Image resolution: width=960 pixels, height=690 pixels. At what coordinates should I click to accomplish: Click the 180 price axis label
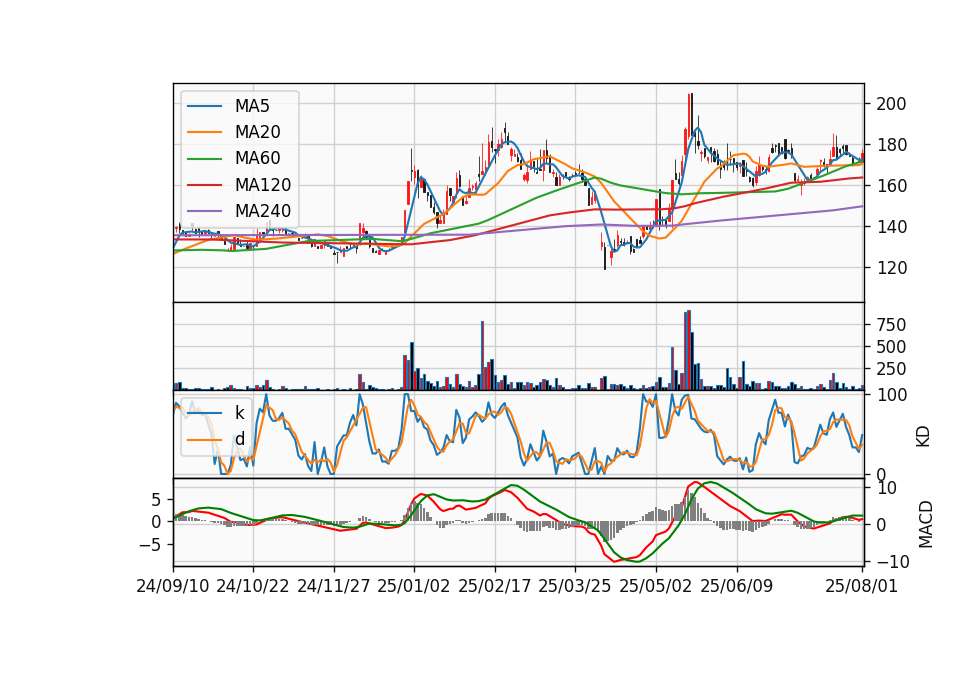891,145
